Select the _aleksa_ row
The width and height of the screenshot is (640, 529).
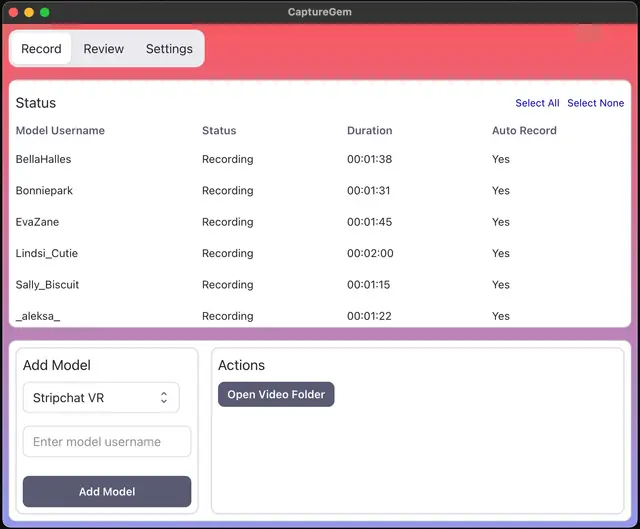(x=38, y=316)
